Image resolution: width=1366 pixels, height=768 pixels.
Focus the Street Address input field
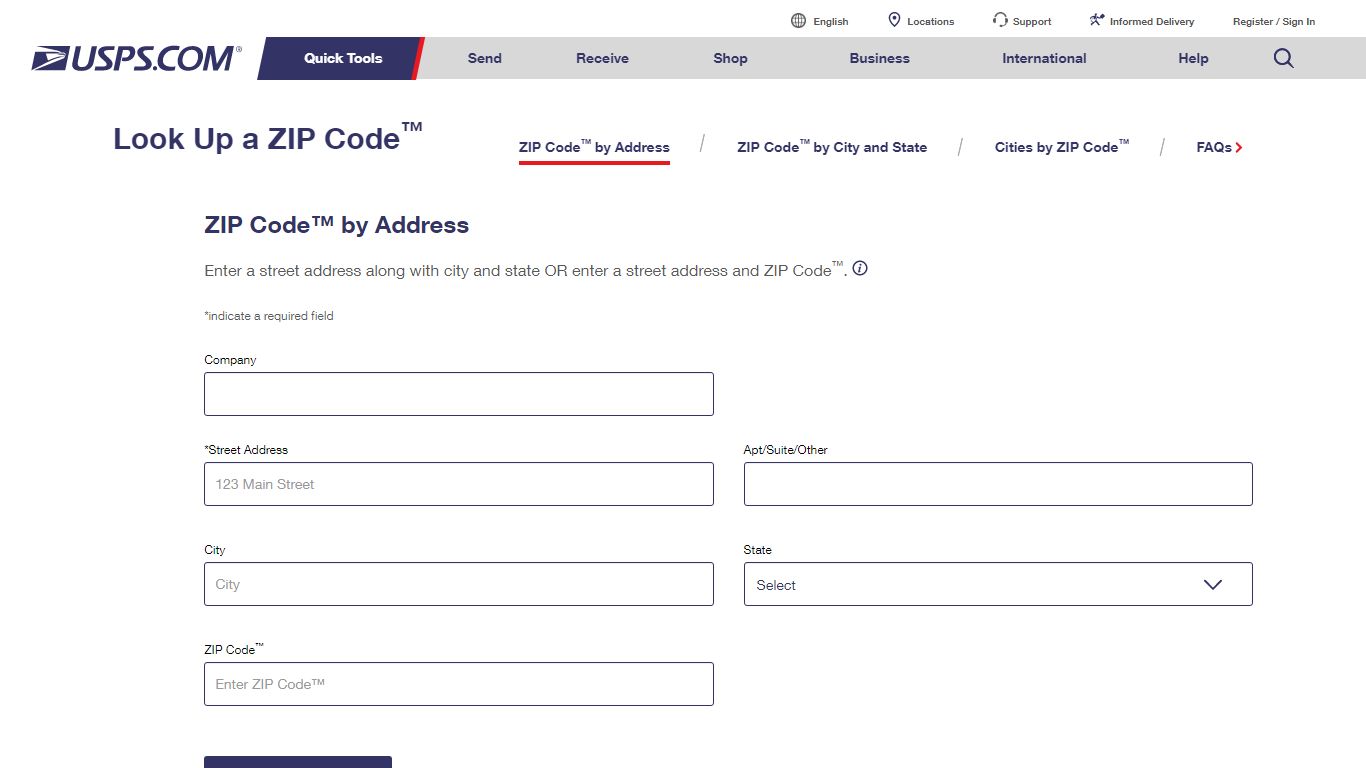pos(459,484)
